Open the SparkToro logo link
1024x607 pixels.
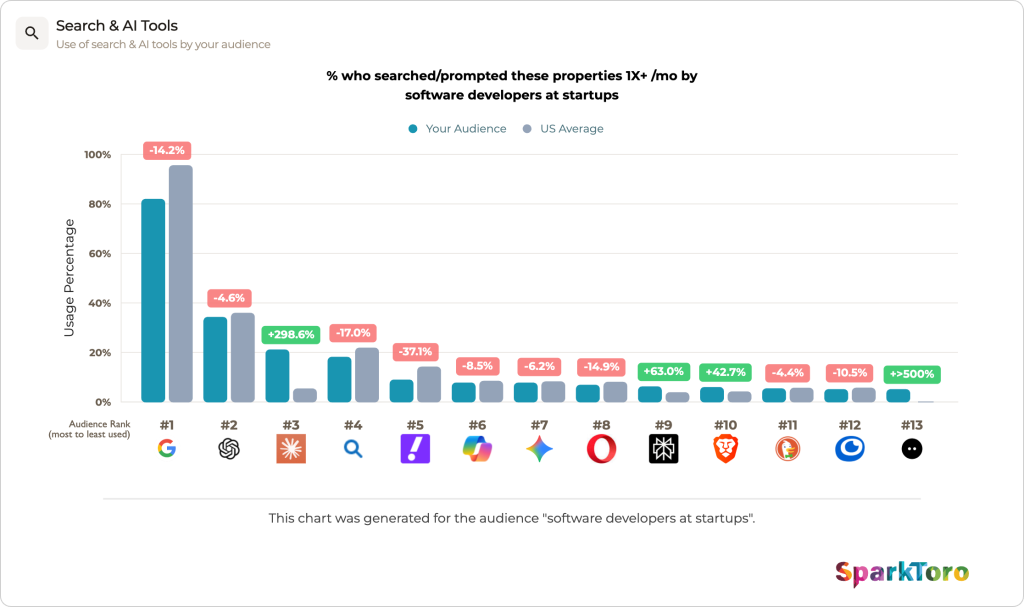[902, 573]
